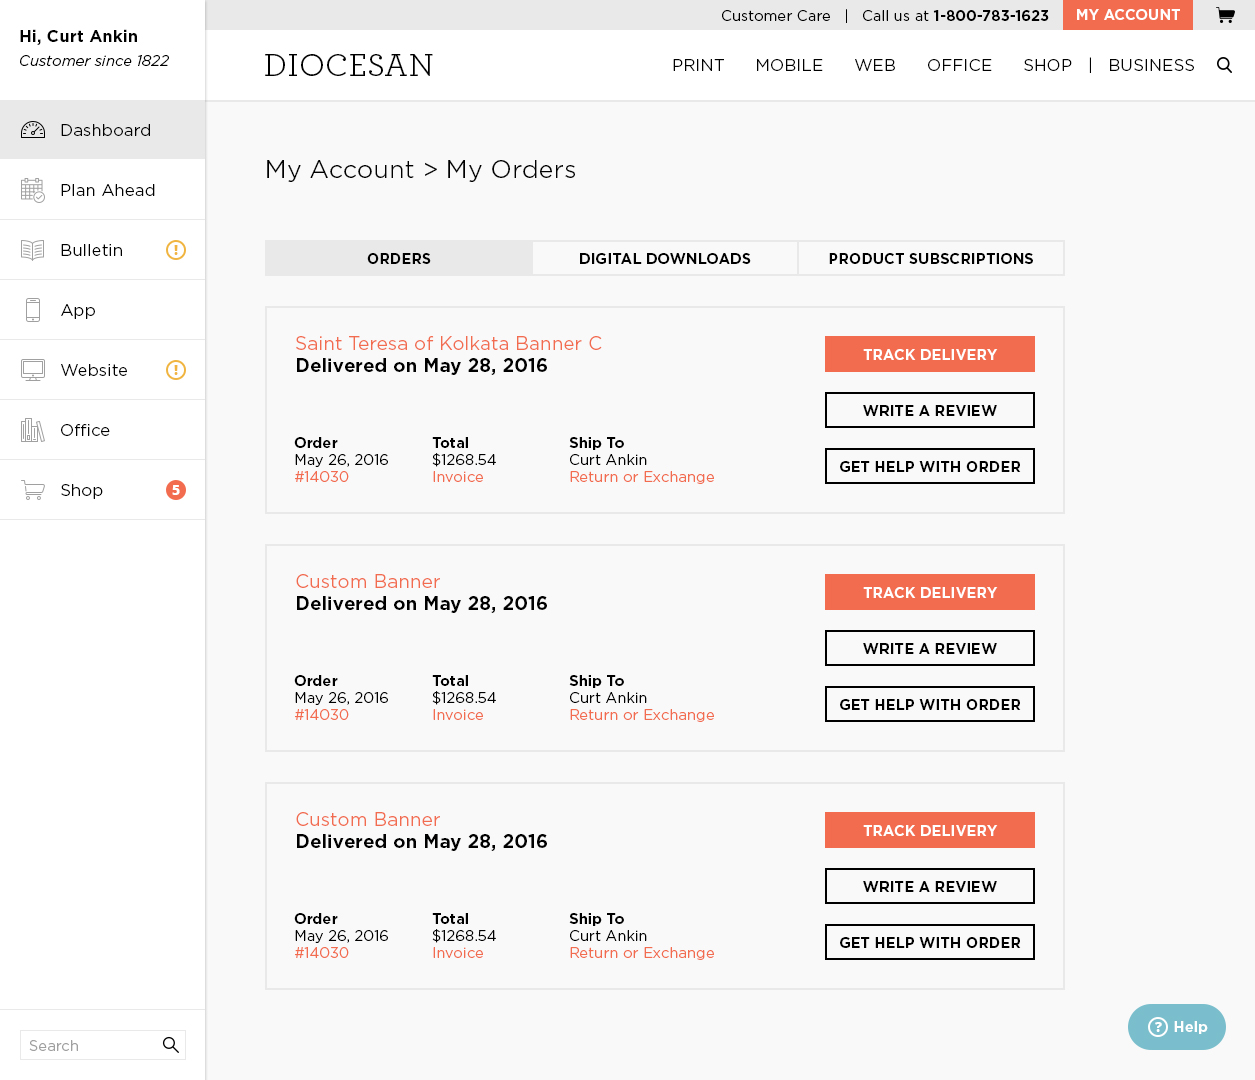1255x1080 pixels.
Task: Switch to the Digital Downloads tab
Action: (x=665, y=258)
